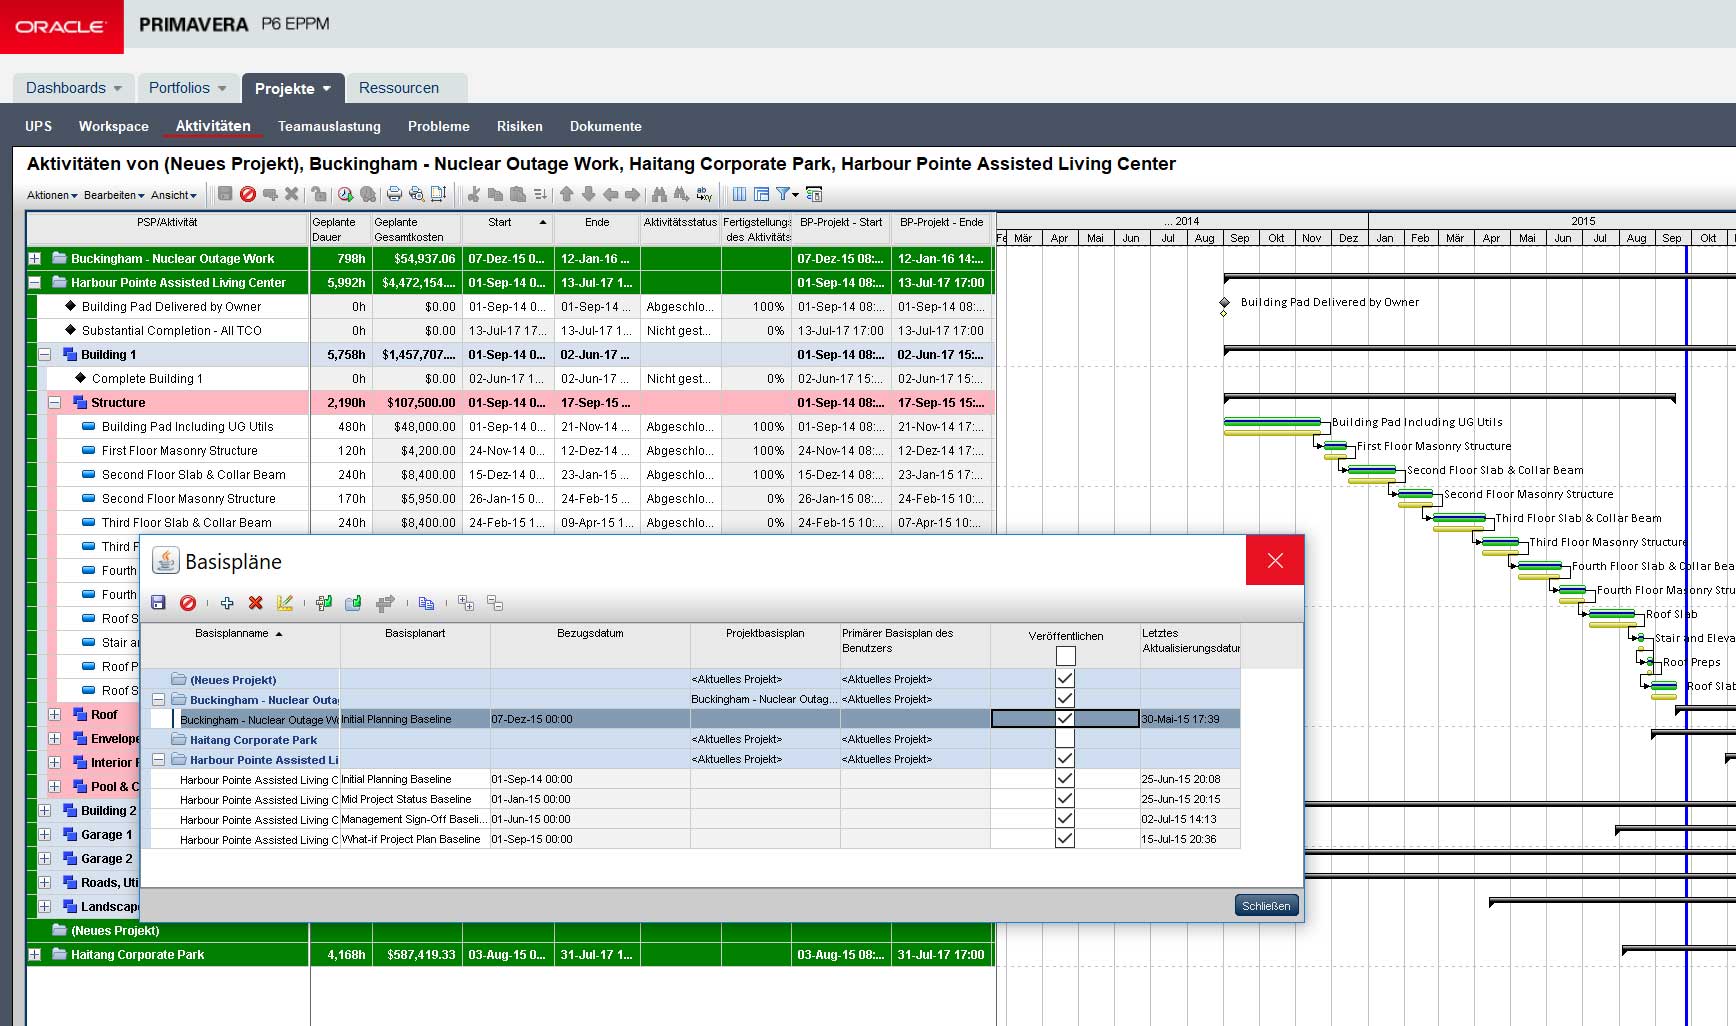Expand Haitang Corporate Park project row in activities
The width and height of the screenshot is (1736, 1026).
coord(34,954)
